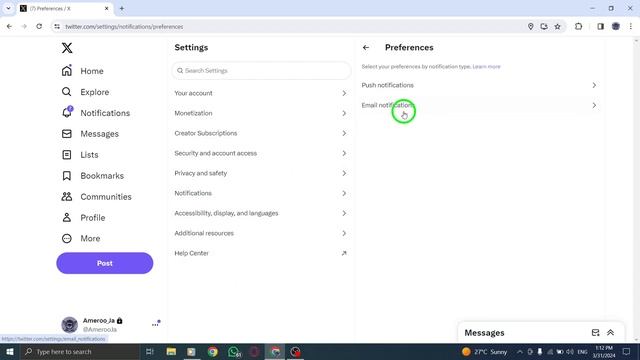Open Messages envelope in sidebar

(90, 134)
